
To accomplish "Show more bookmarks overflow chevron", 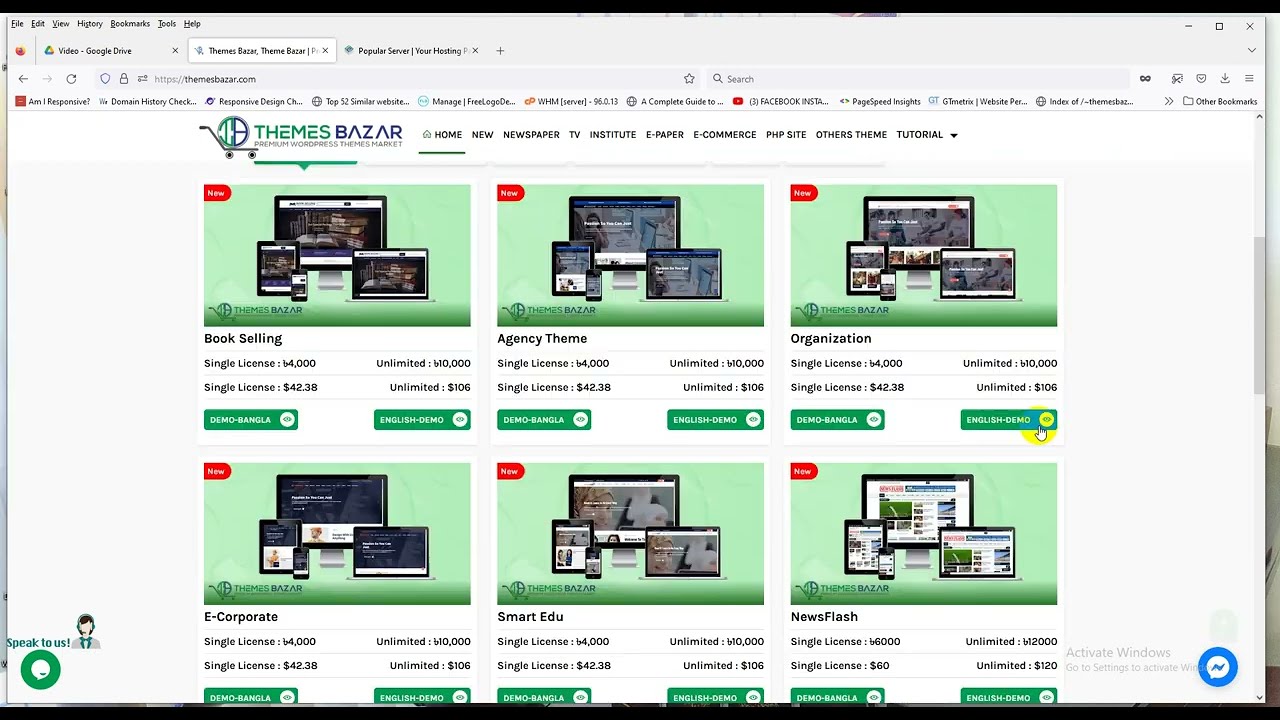I will tap(1168, 101).
